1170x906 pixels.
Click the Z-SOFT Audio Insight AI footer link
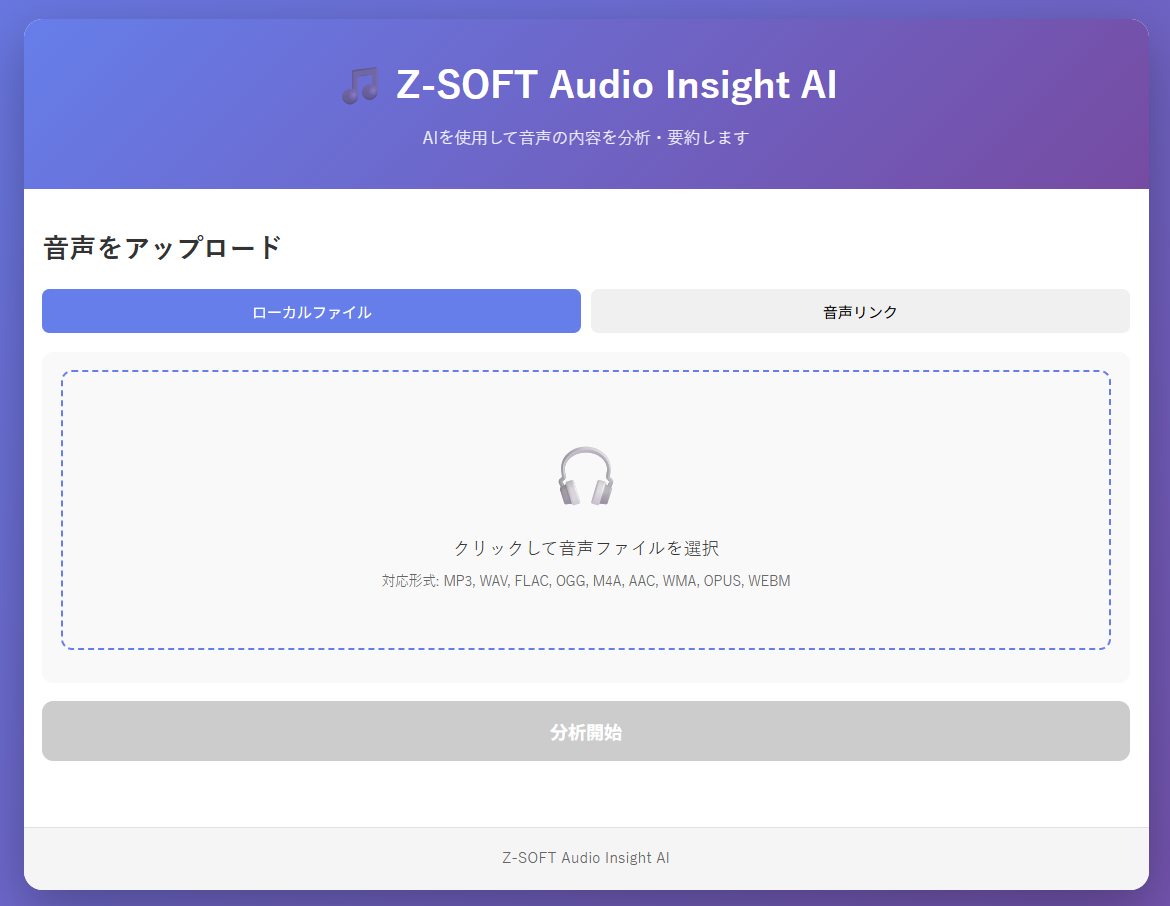pos(585,857)
